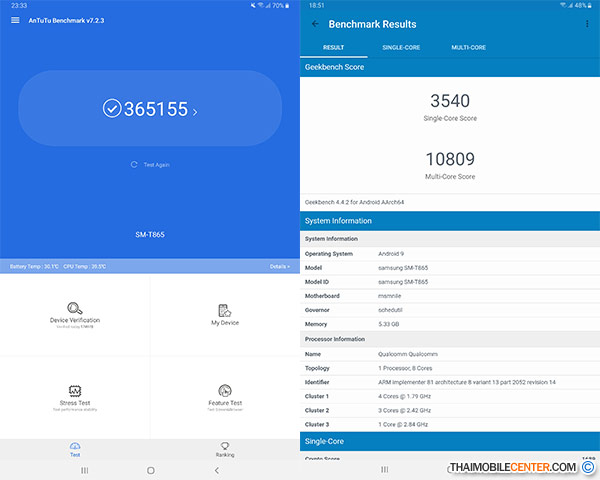Tap the Test Again refresh icon
The width and height of the screenshot is (600, 480).
tap(134, 165)
